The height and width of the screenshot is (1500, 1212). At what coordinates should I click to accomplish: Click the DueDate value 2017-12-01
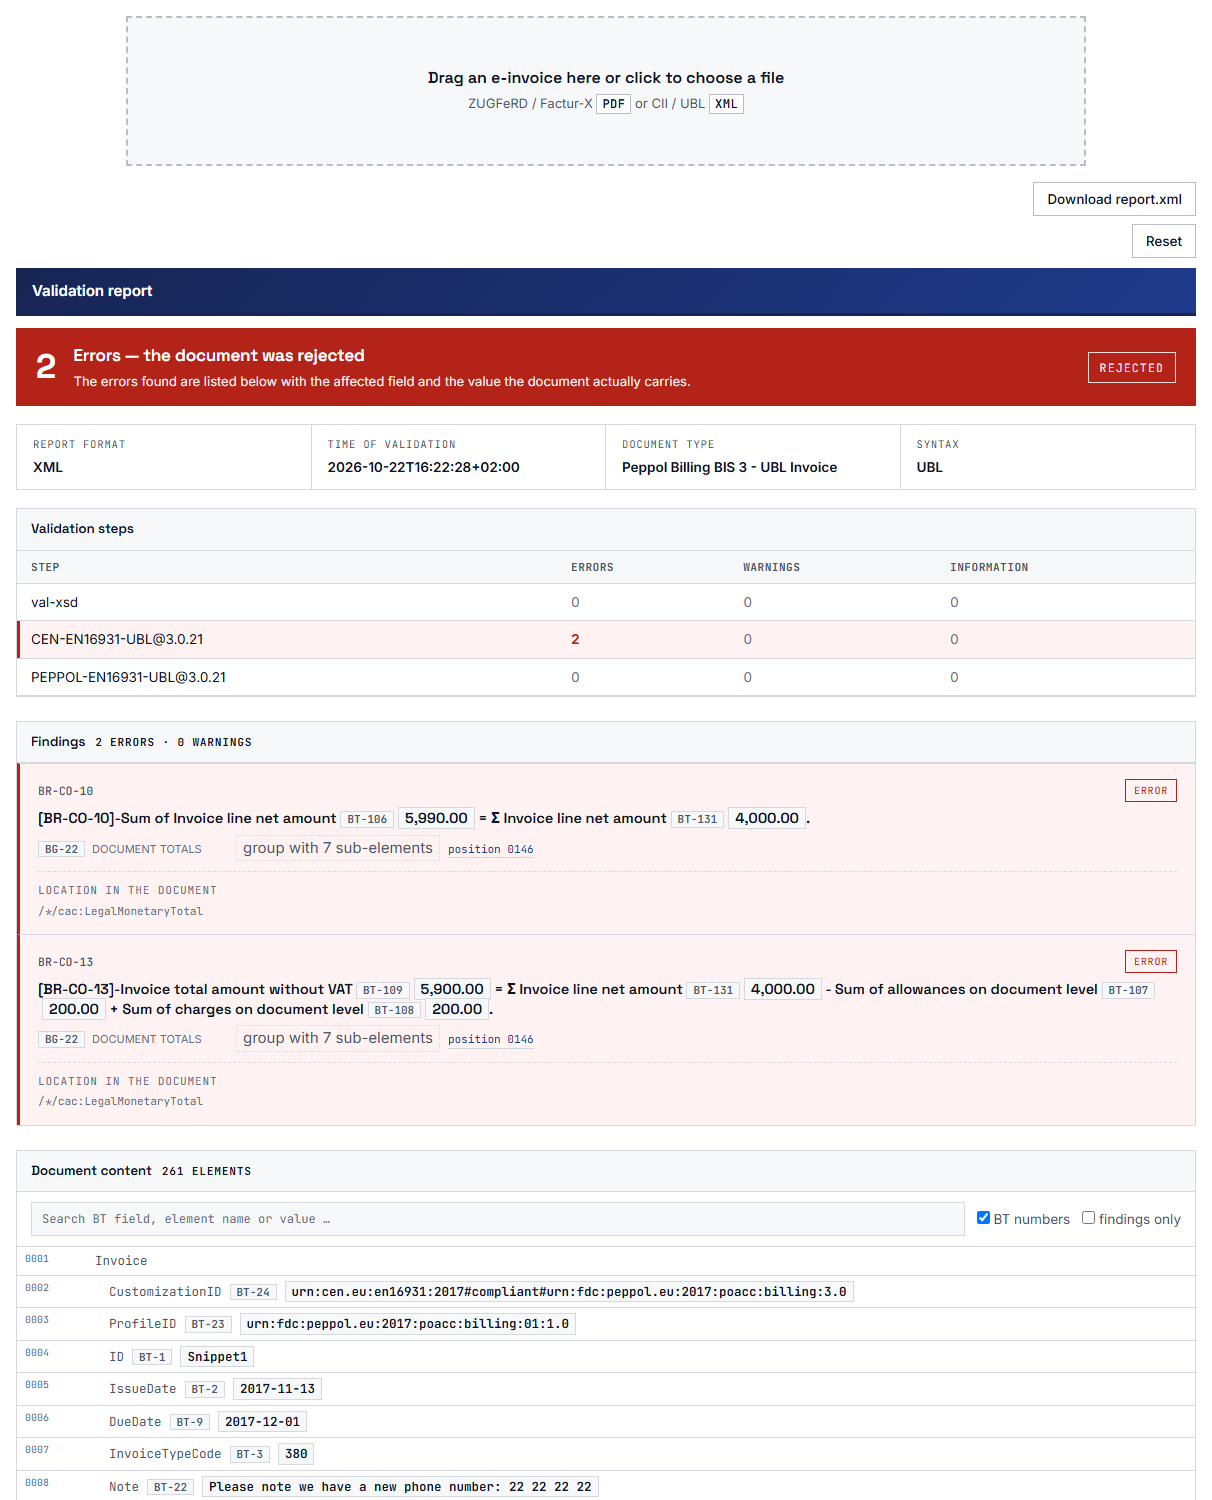click(x=262, y=1422)
